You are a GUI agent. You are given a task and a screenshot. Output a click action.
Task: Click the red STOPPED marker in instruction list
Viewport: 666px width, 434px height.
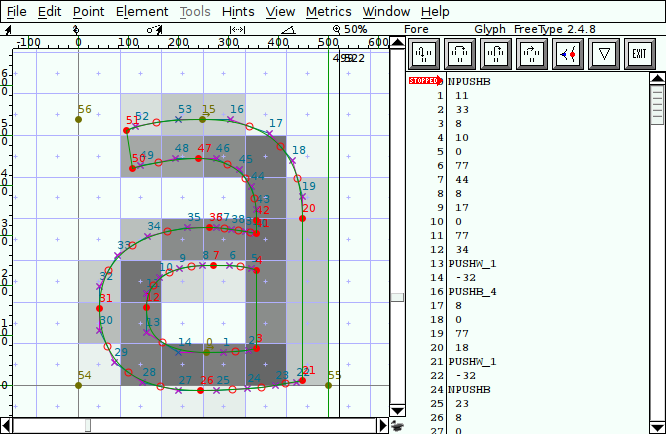(424, 81)
